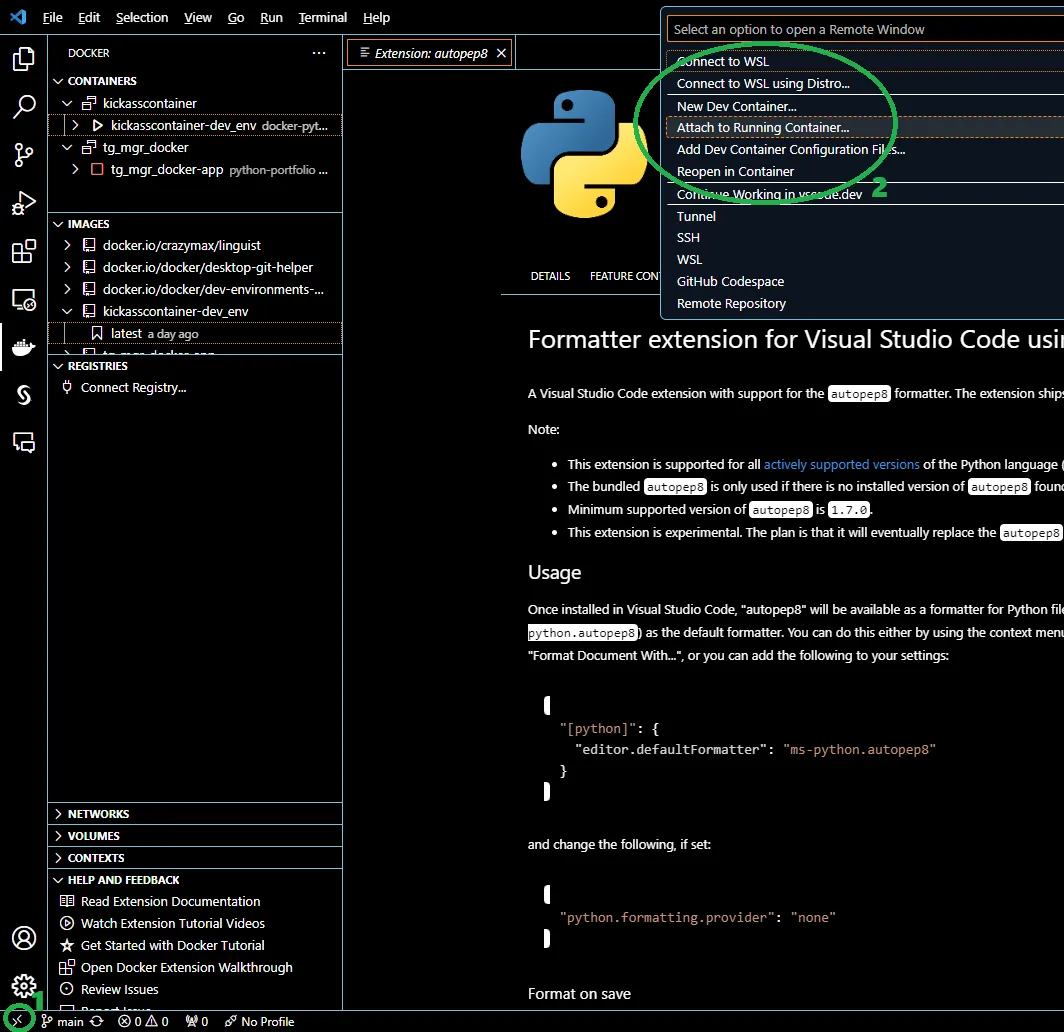Open the Source Control view
The image size is (1064, 1032).
(x=24, y=155)
